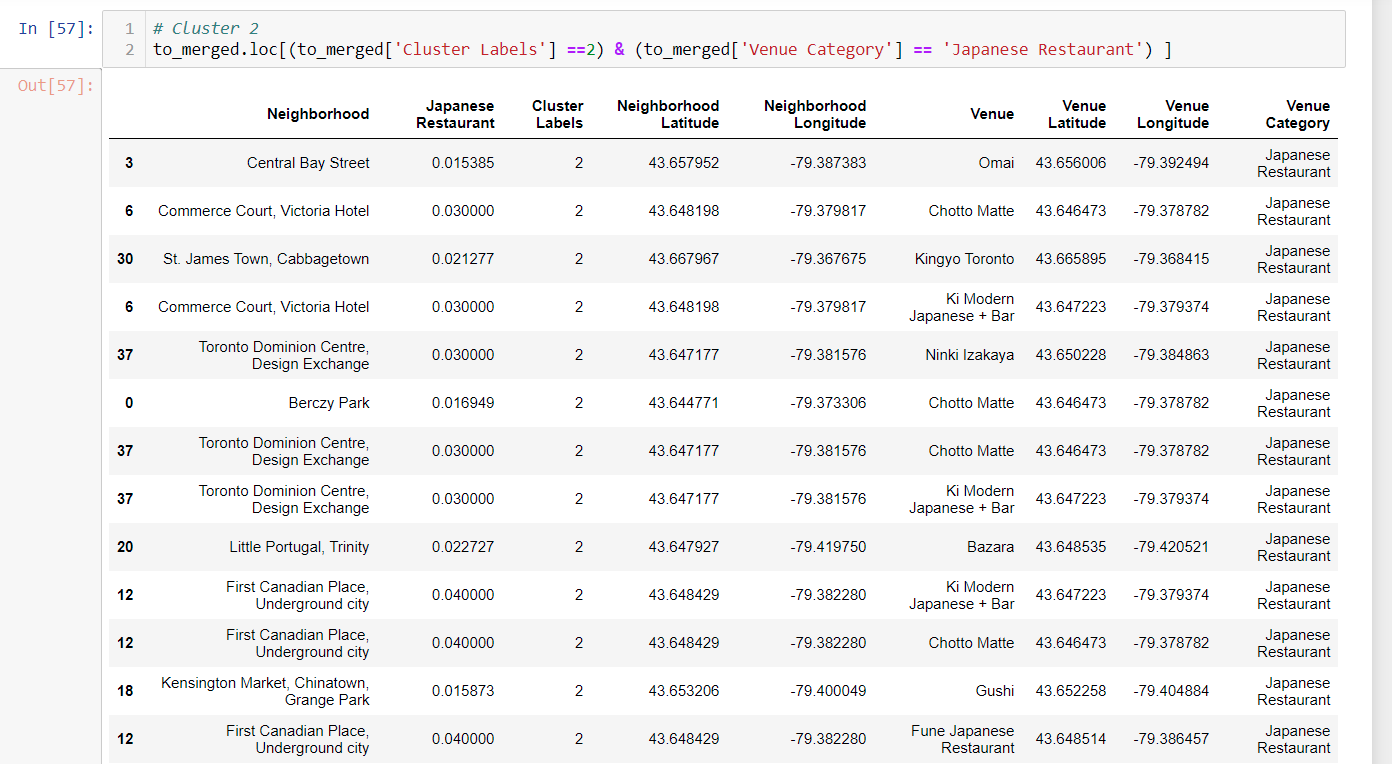
Task: Click the Venue column header
Action: pos(992,114)
